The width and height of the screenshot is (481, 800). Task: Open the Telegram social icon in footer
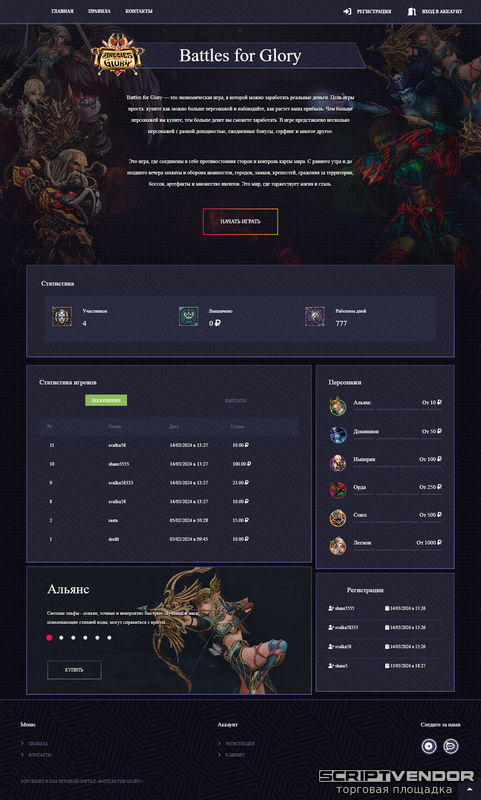click(x=429, y=746)
